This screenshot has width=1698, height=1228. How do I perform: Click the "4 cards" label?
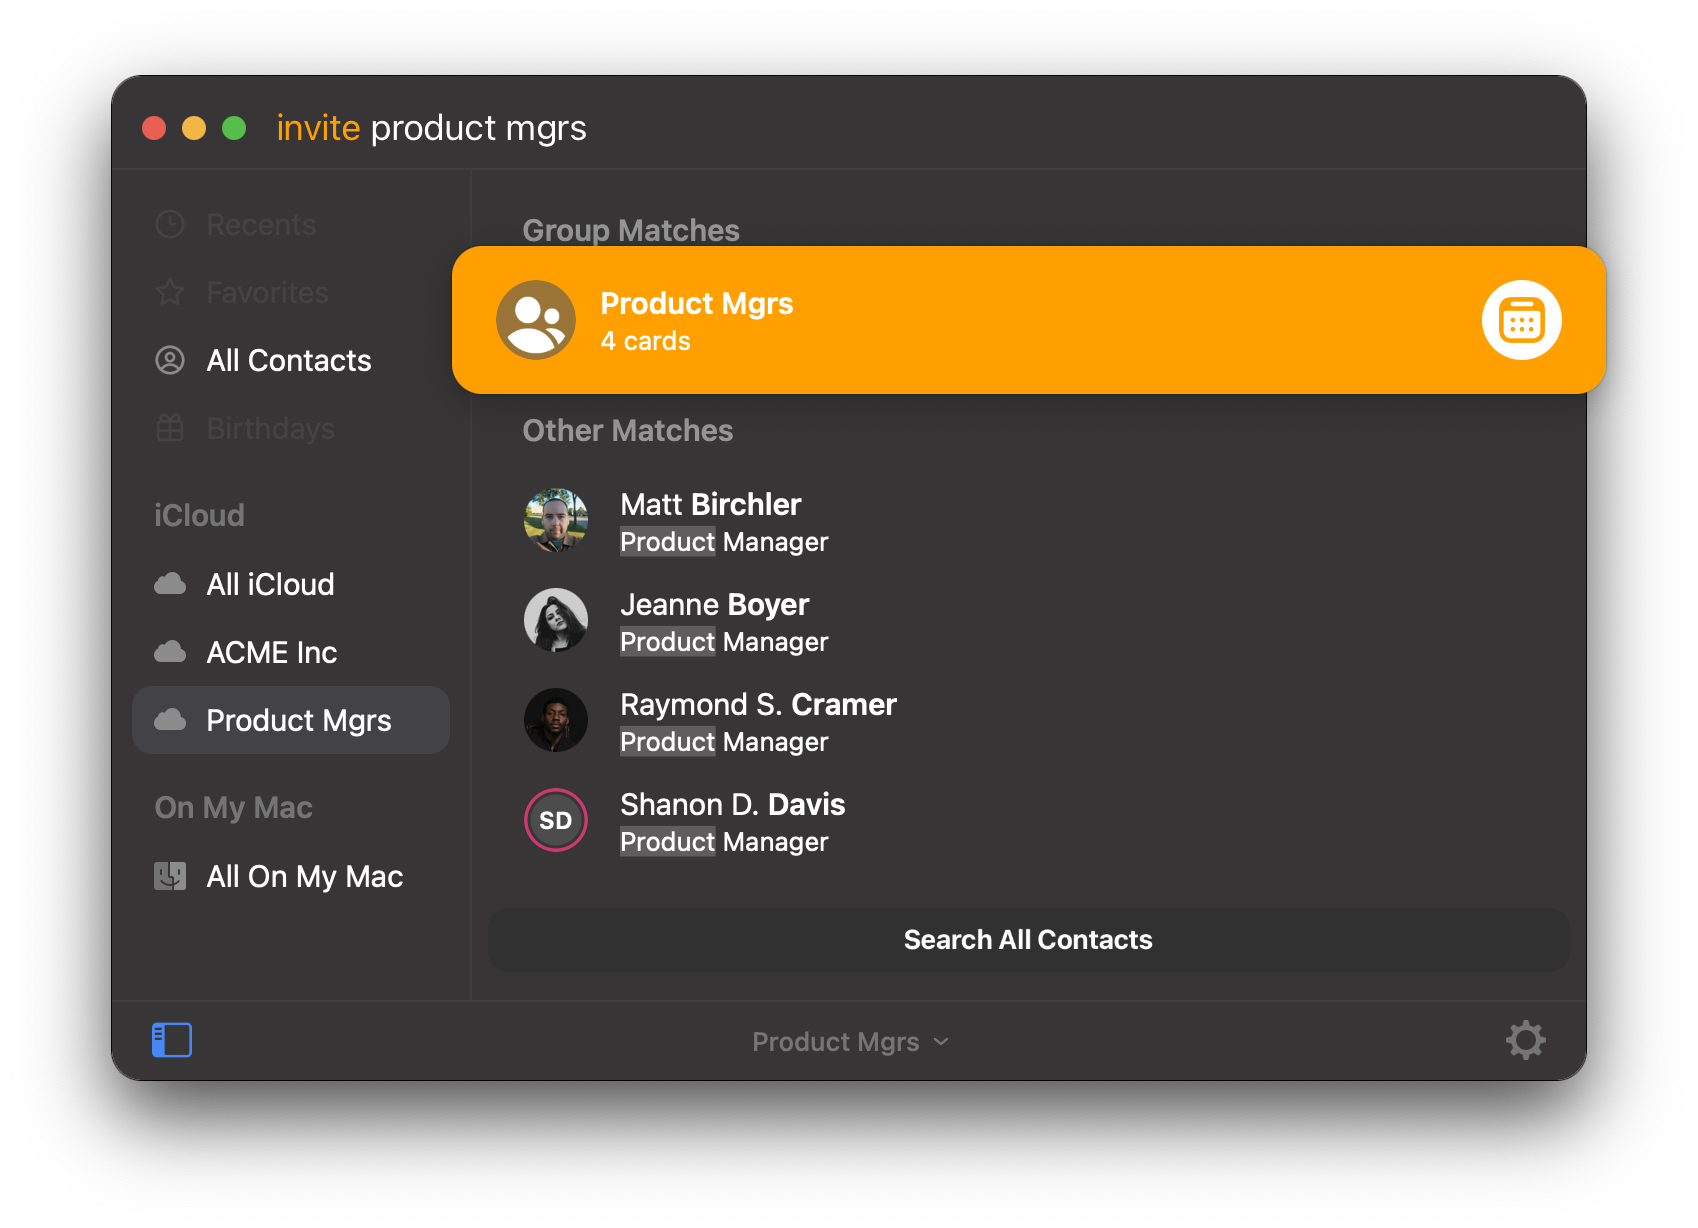[x=645, y=341]
